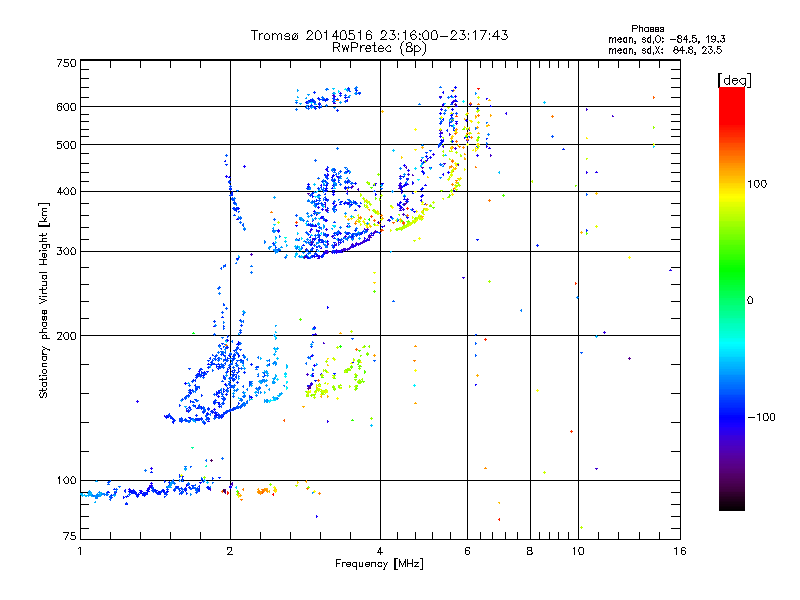Click y-axis tick label '400'
This screenshot has width=800, height=600.
pos(66,191)
